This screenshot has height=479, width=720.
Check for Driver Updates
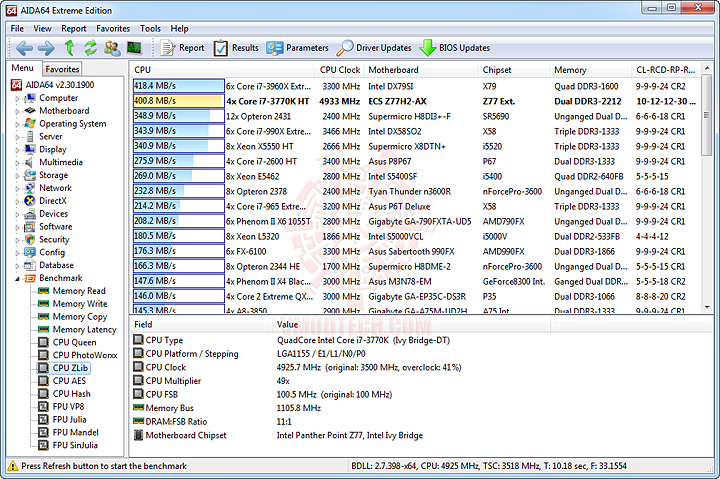pos(374,48)
